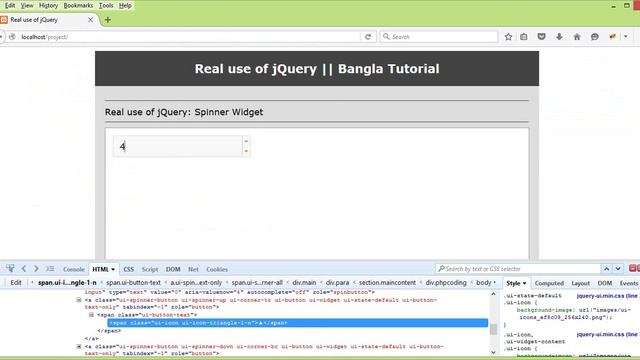Expand the ui-spinner-down anchor node

(79, 347)
